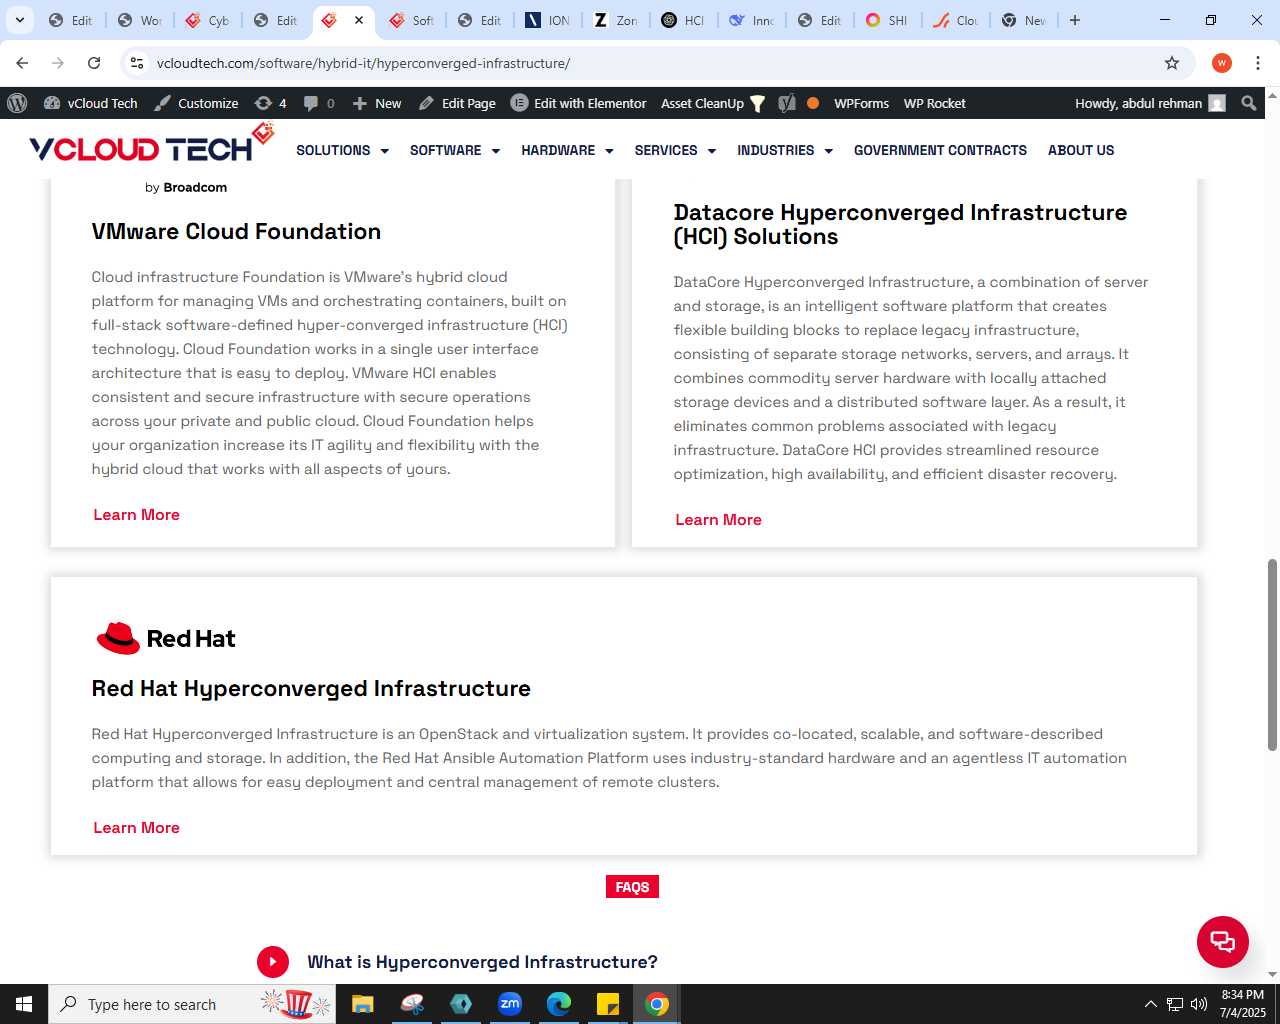Open the Government Contracts page
The width and height of the screenshot is (1280, 1024).
pyautogui.click(x=940, y=150)
